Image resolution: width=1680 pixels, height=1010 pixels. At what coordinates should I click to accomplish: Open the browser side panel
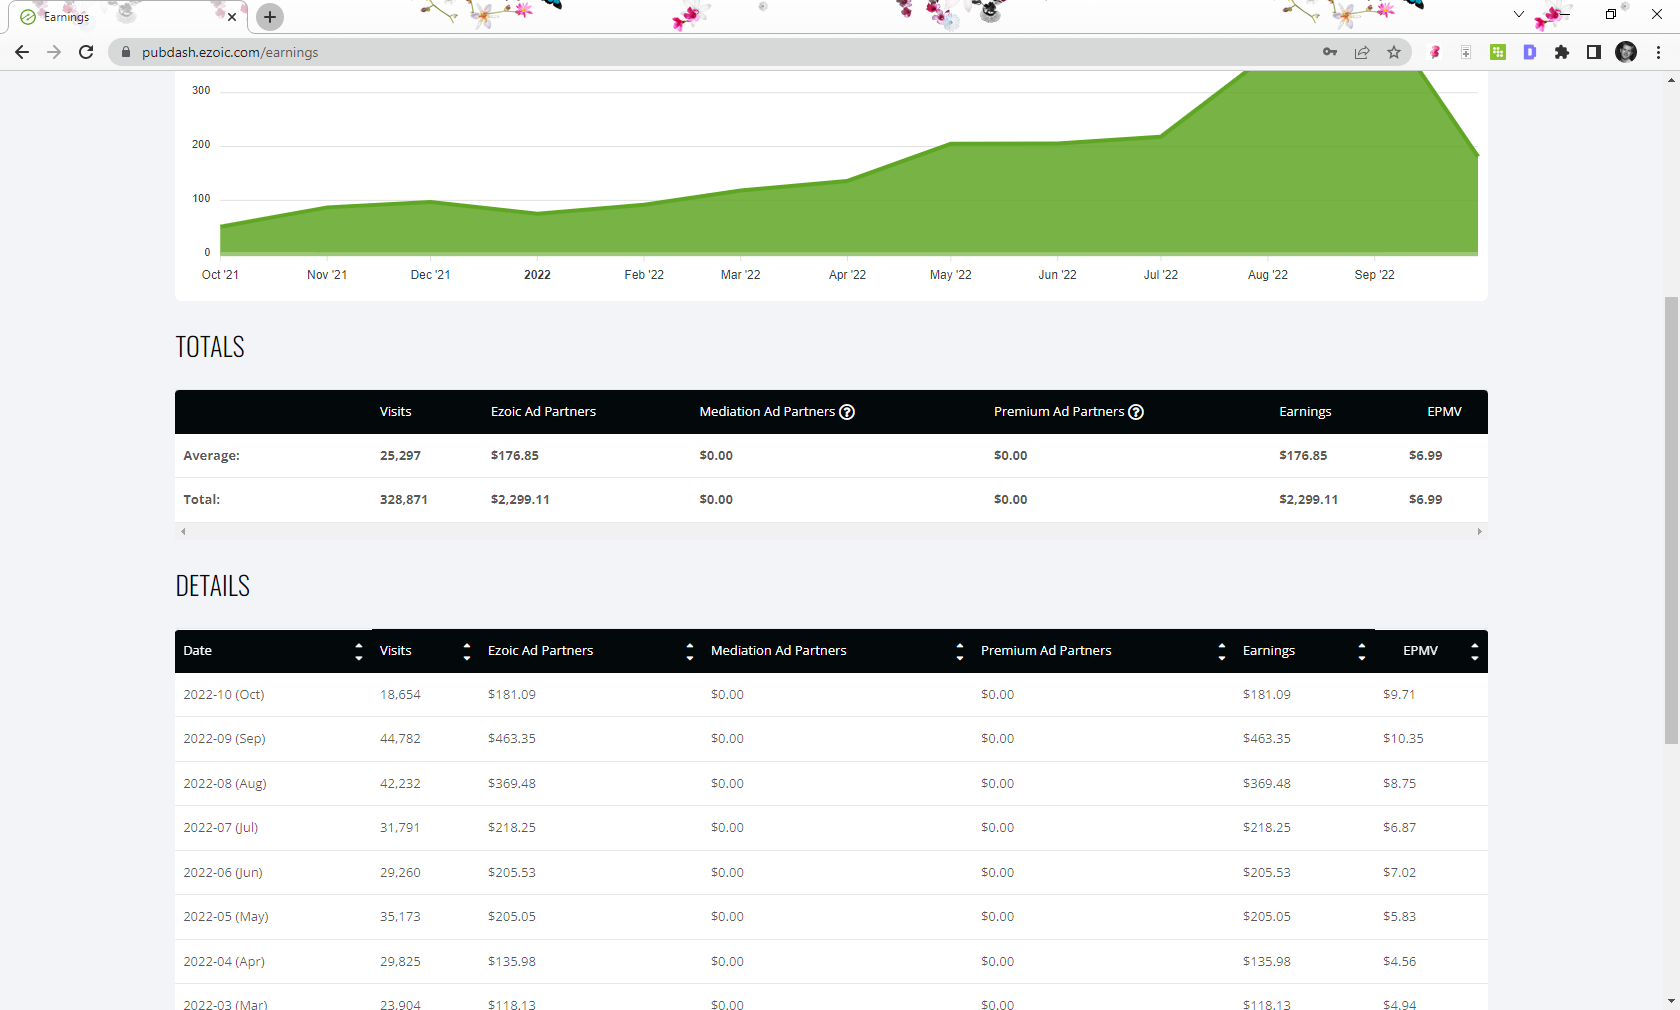coord(1594,52)
